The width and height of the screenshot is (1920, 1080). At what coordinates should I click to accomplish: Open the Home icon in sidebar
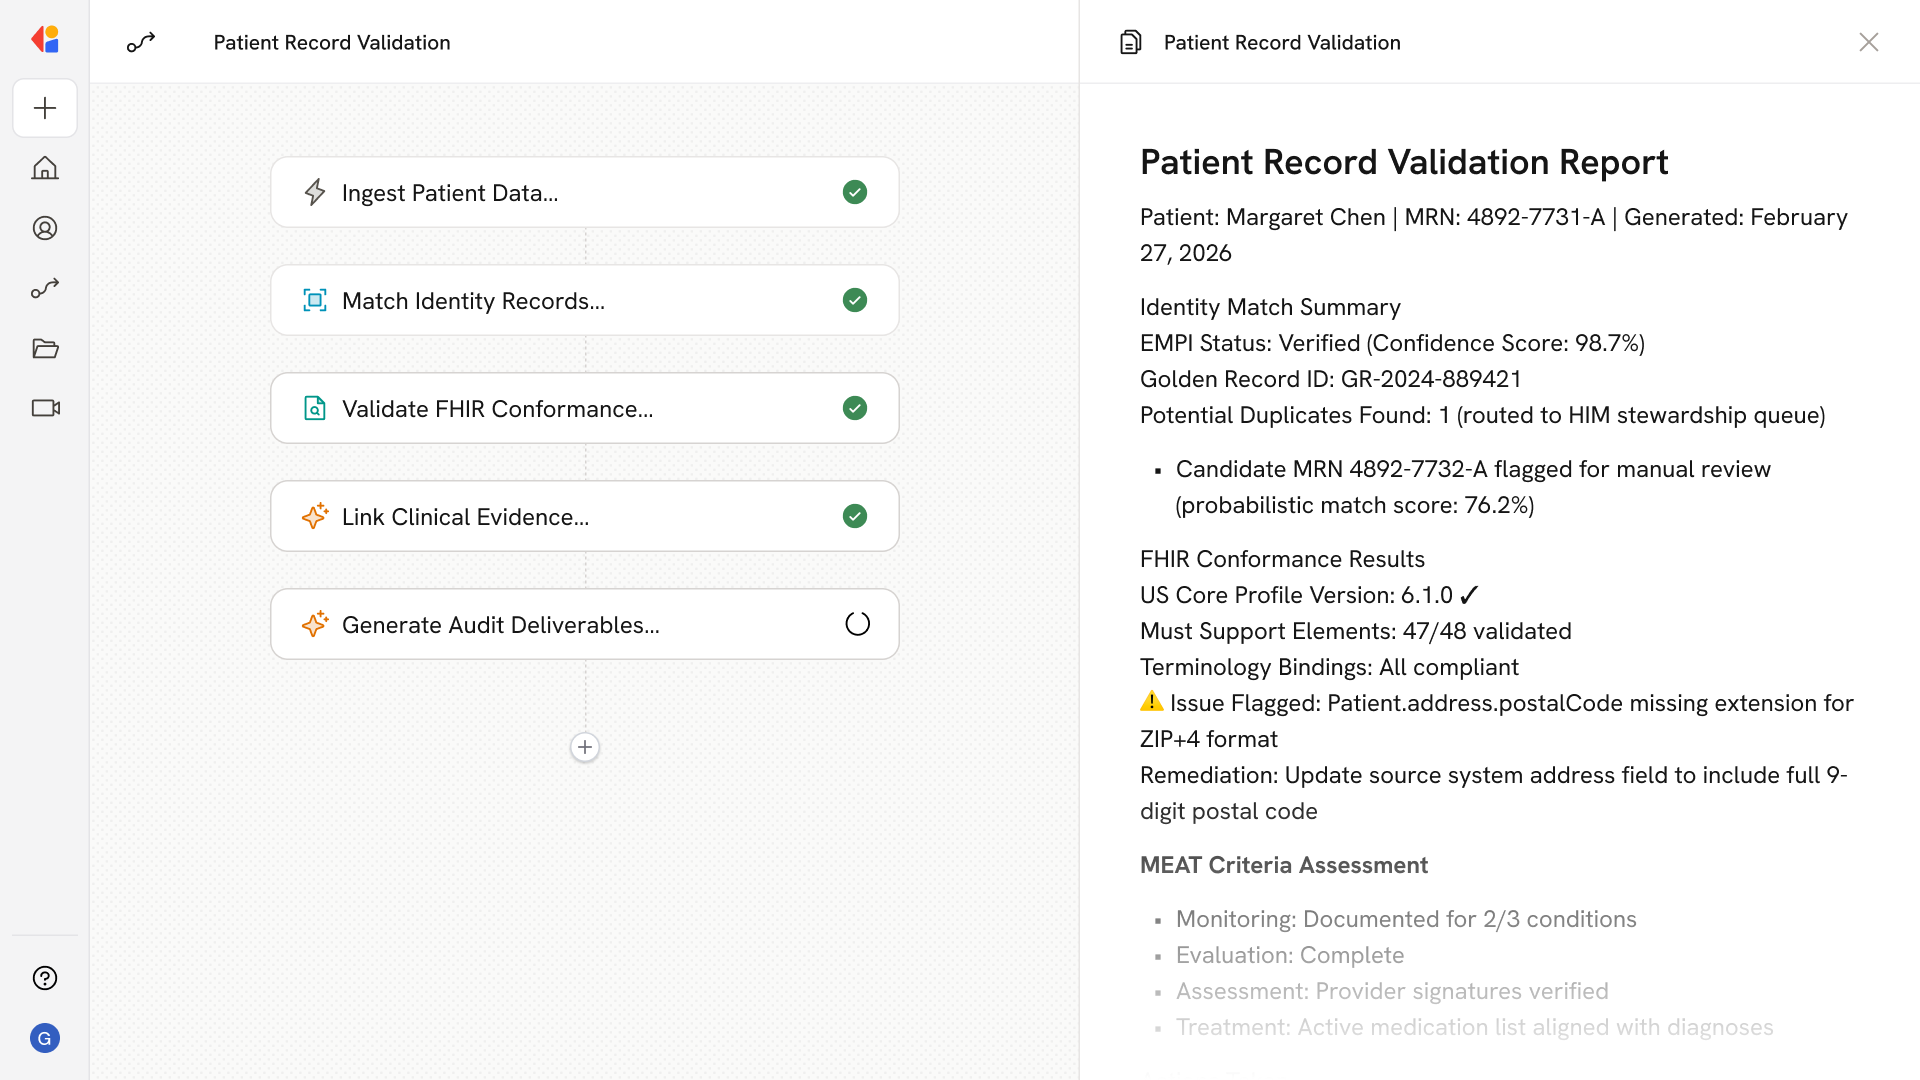45,168
